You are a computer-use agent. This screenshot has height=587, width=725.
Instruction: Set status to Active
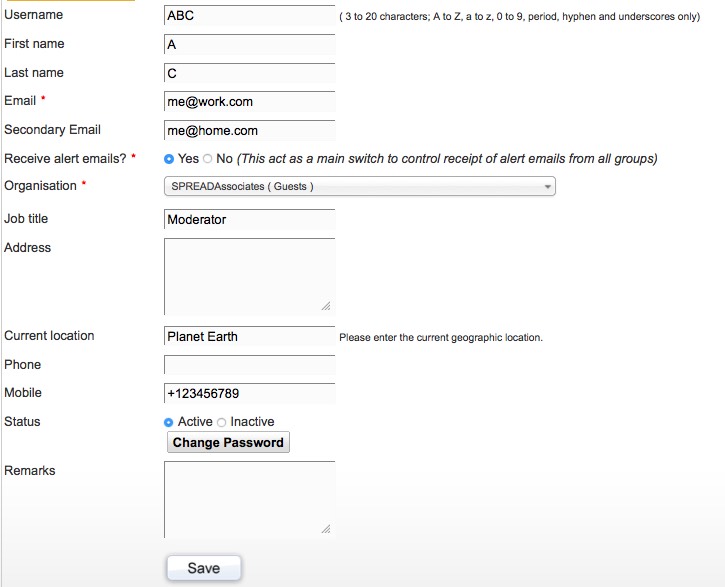coord(169,422)
